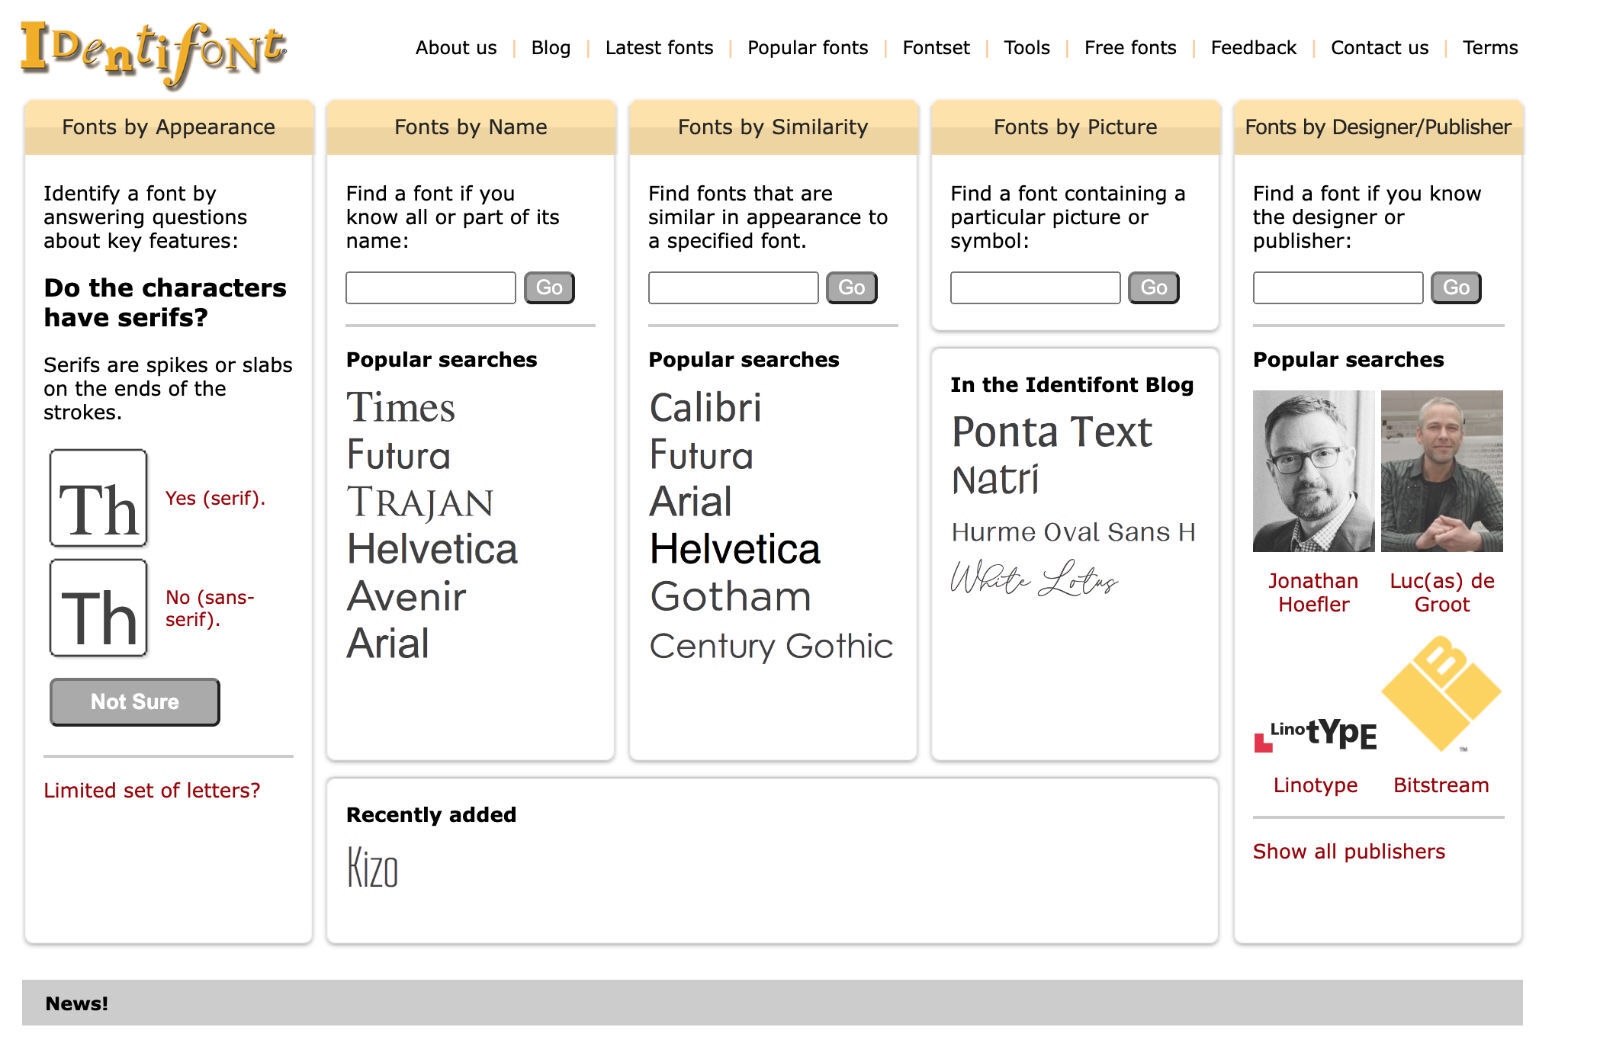Click the Trajan popular search sample
Screen dimensions: 1600x1040
420,503
